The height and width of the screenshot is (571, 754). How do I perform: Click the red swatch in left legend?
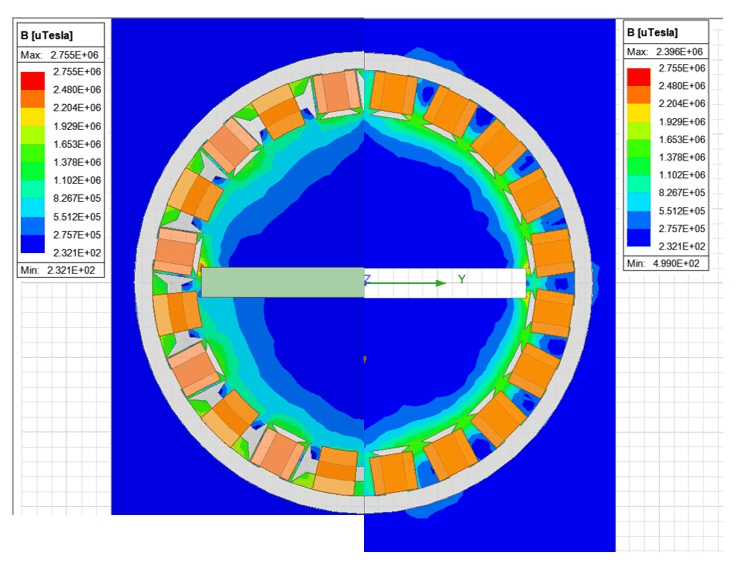click(x=33, y=81)
